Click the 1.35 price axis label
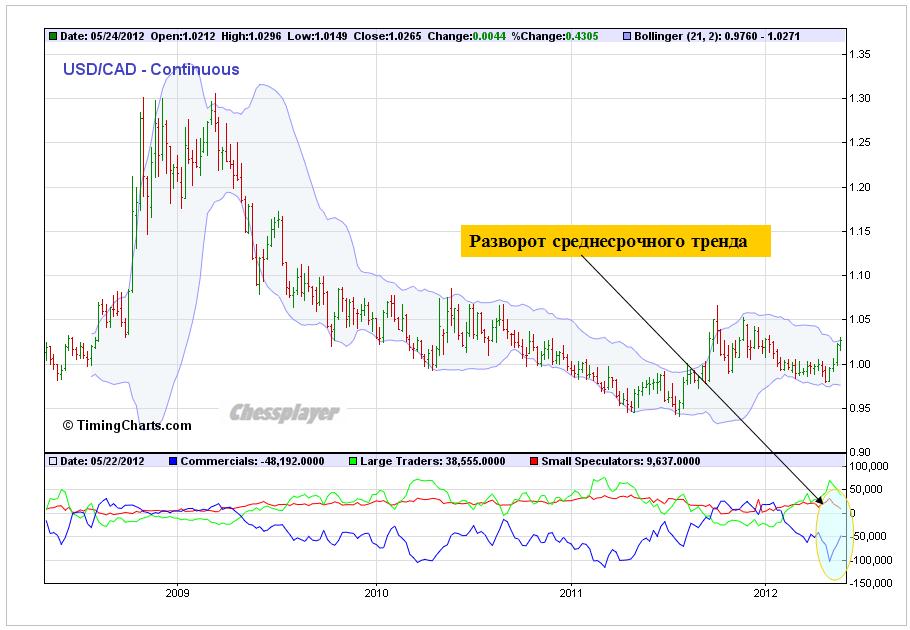The image size is (910, 630). (x=862, y=54)
